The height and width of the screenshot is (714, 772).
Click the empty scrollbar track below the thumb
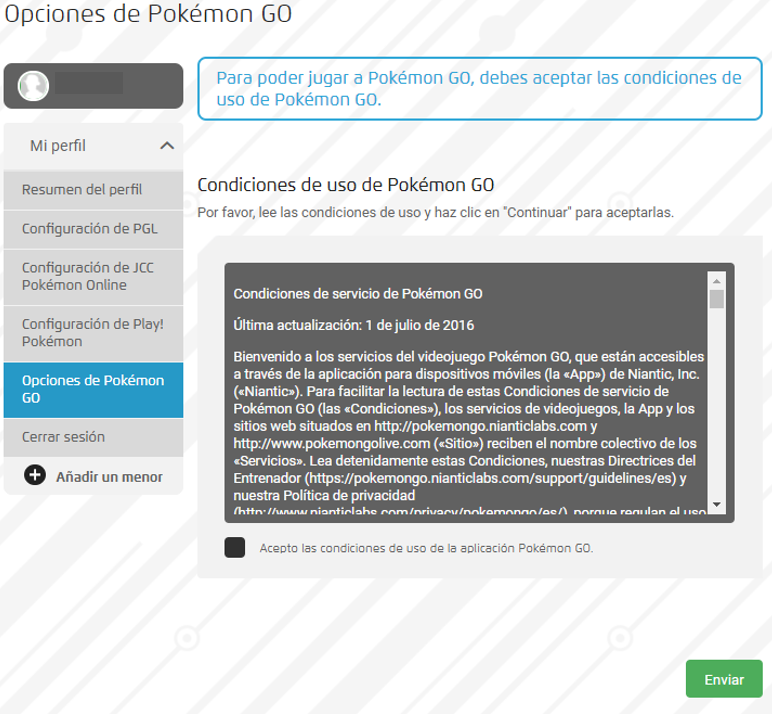pyautogui.click(x=716, y=420)
